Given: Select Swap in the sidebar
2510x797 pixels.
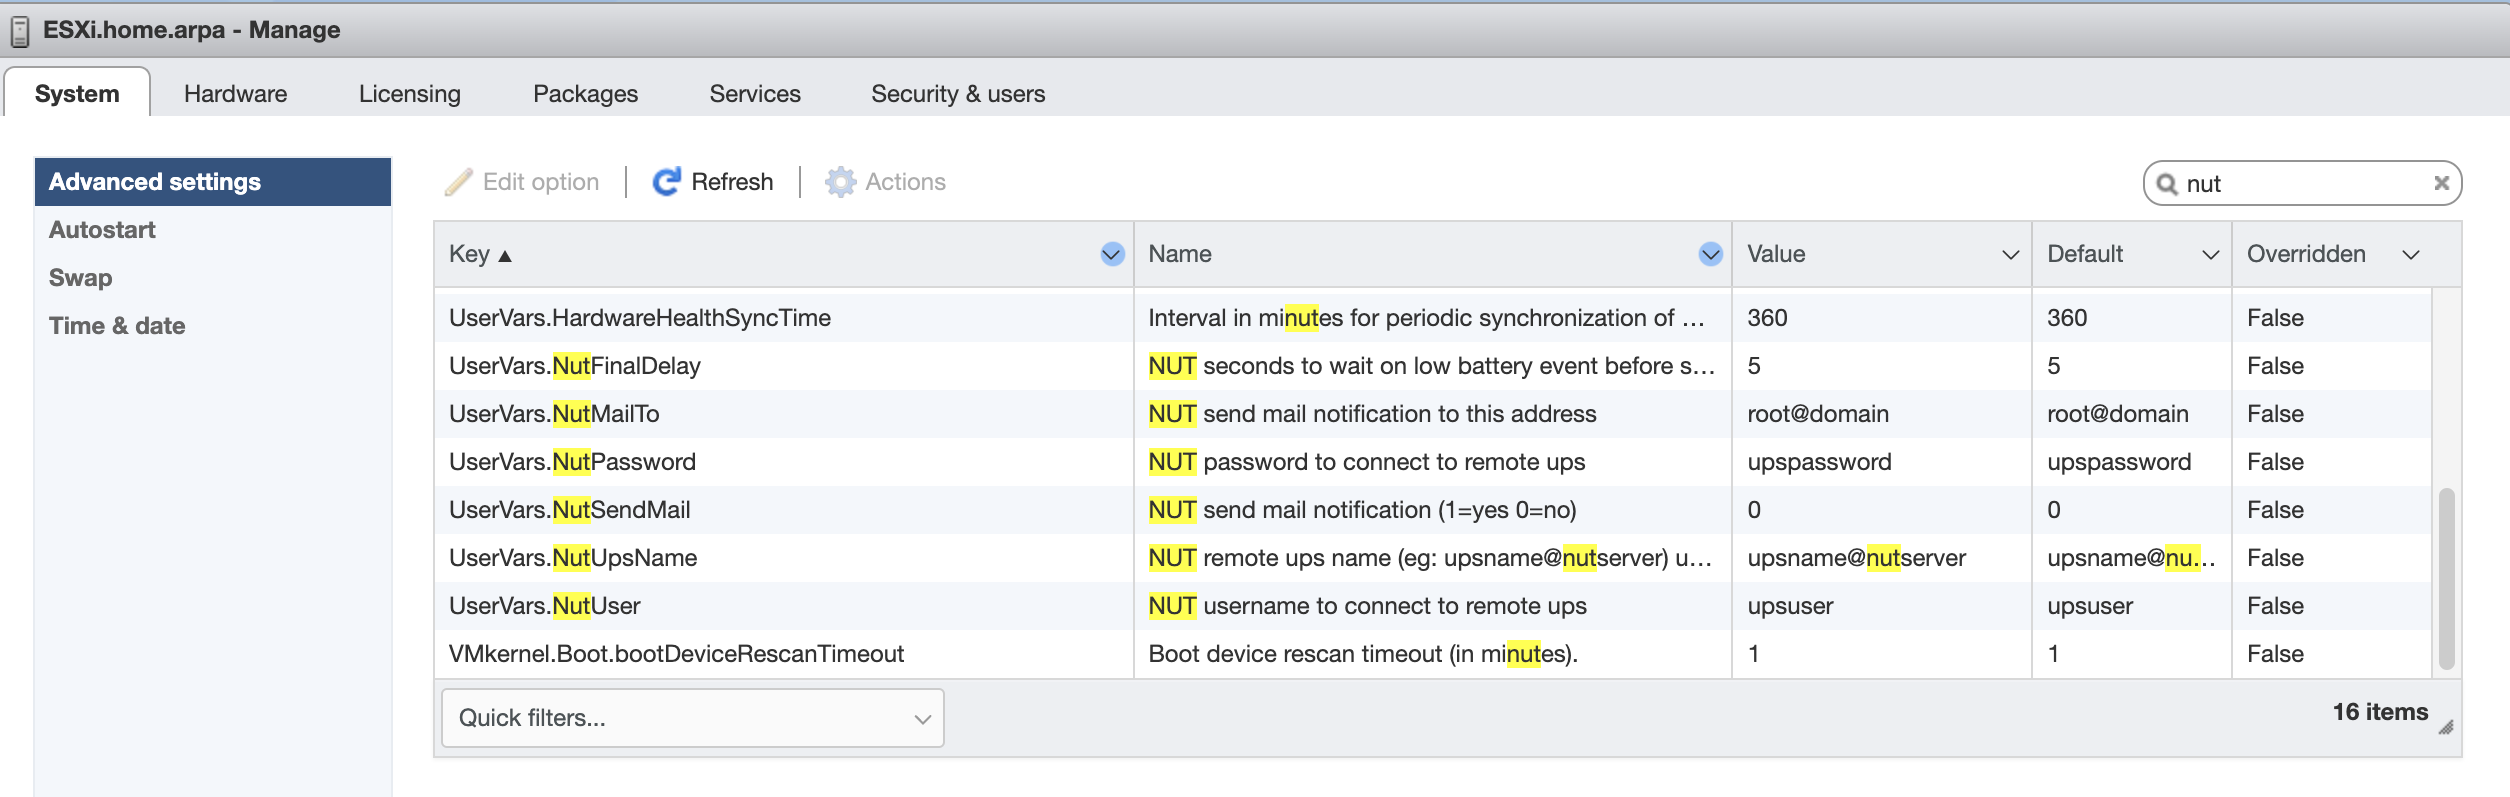Looking at the screenshot, I should tap(213, 278).
